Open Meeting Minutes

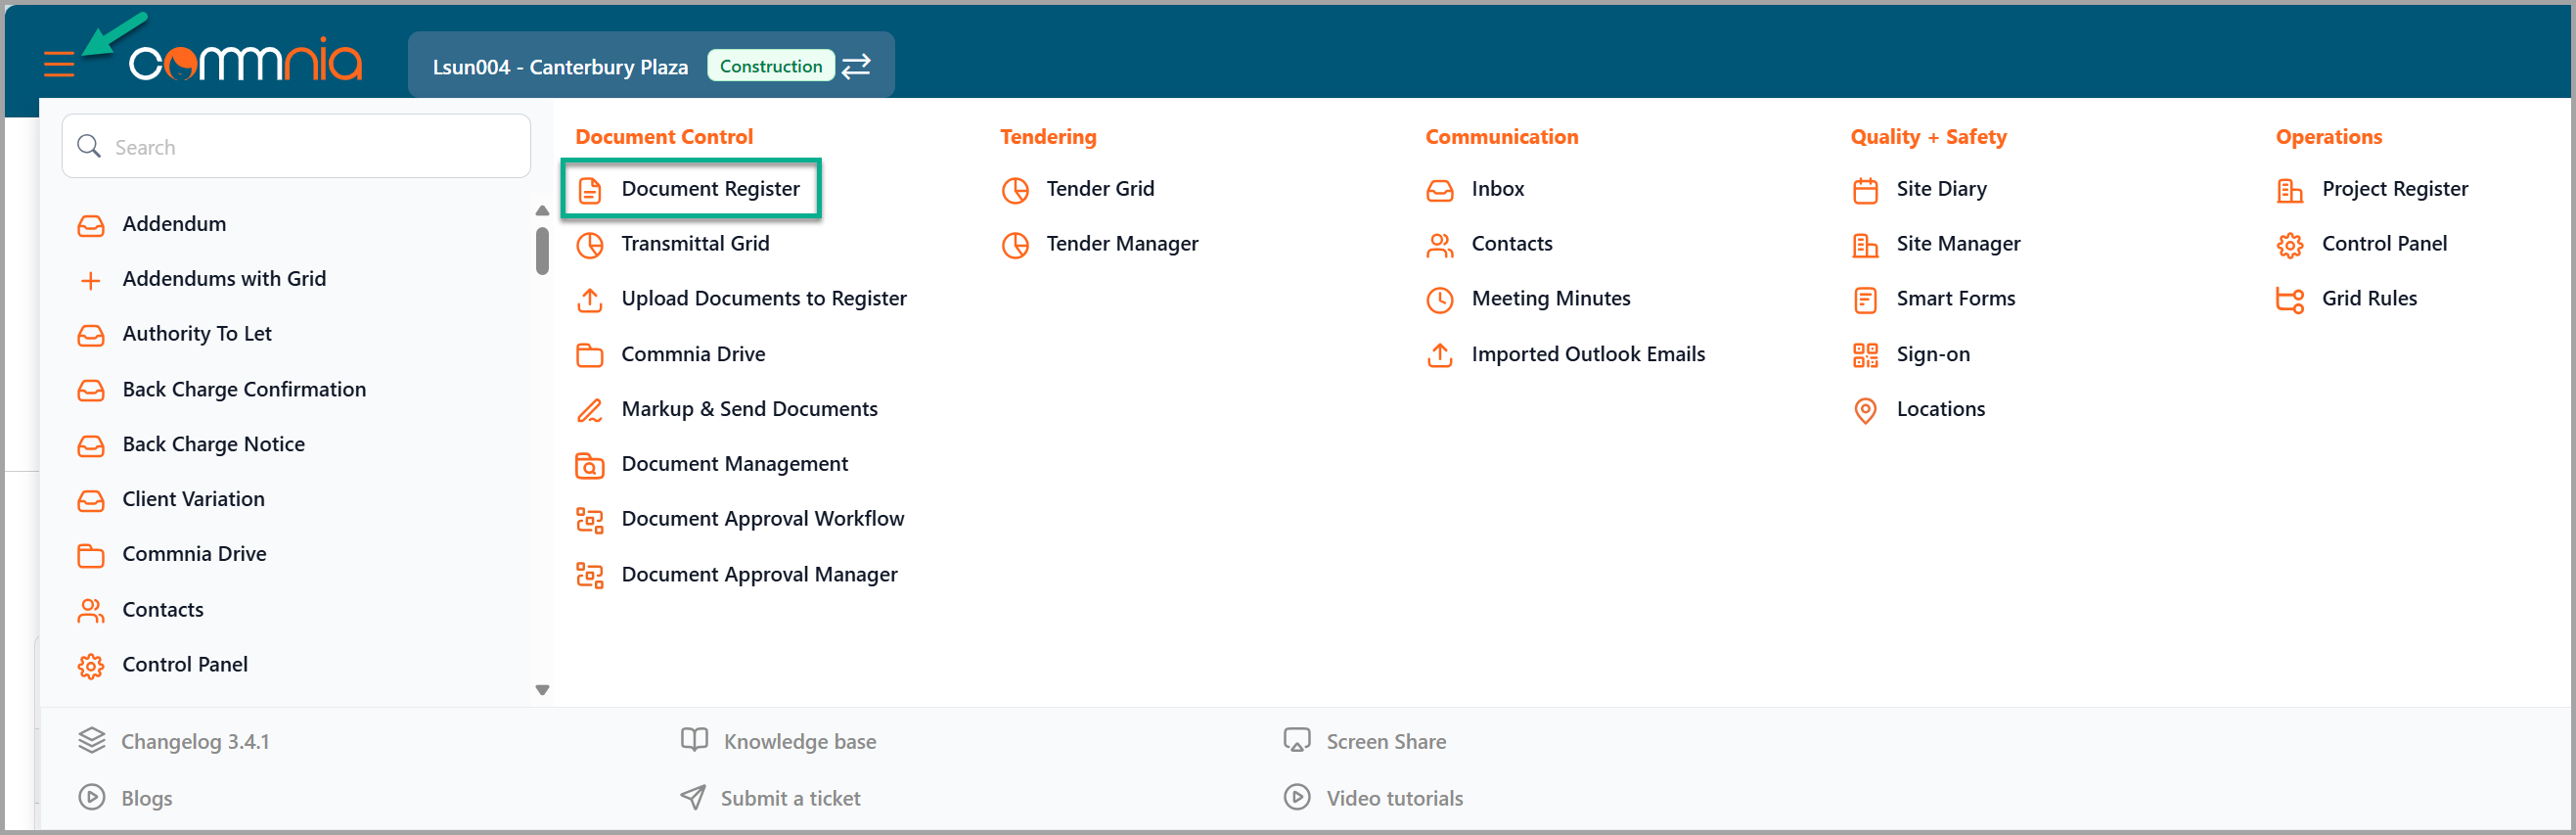point(1550,299)
